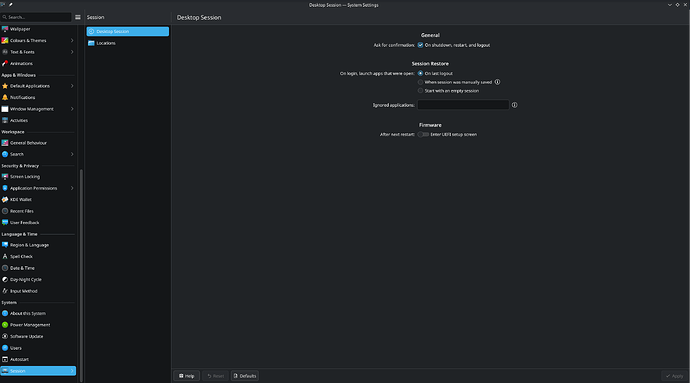Screen dimensions: 690x383
Task: Open Screen Locking icon
Action: click(5, 177)
